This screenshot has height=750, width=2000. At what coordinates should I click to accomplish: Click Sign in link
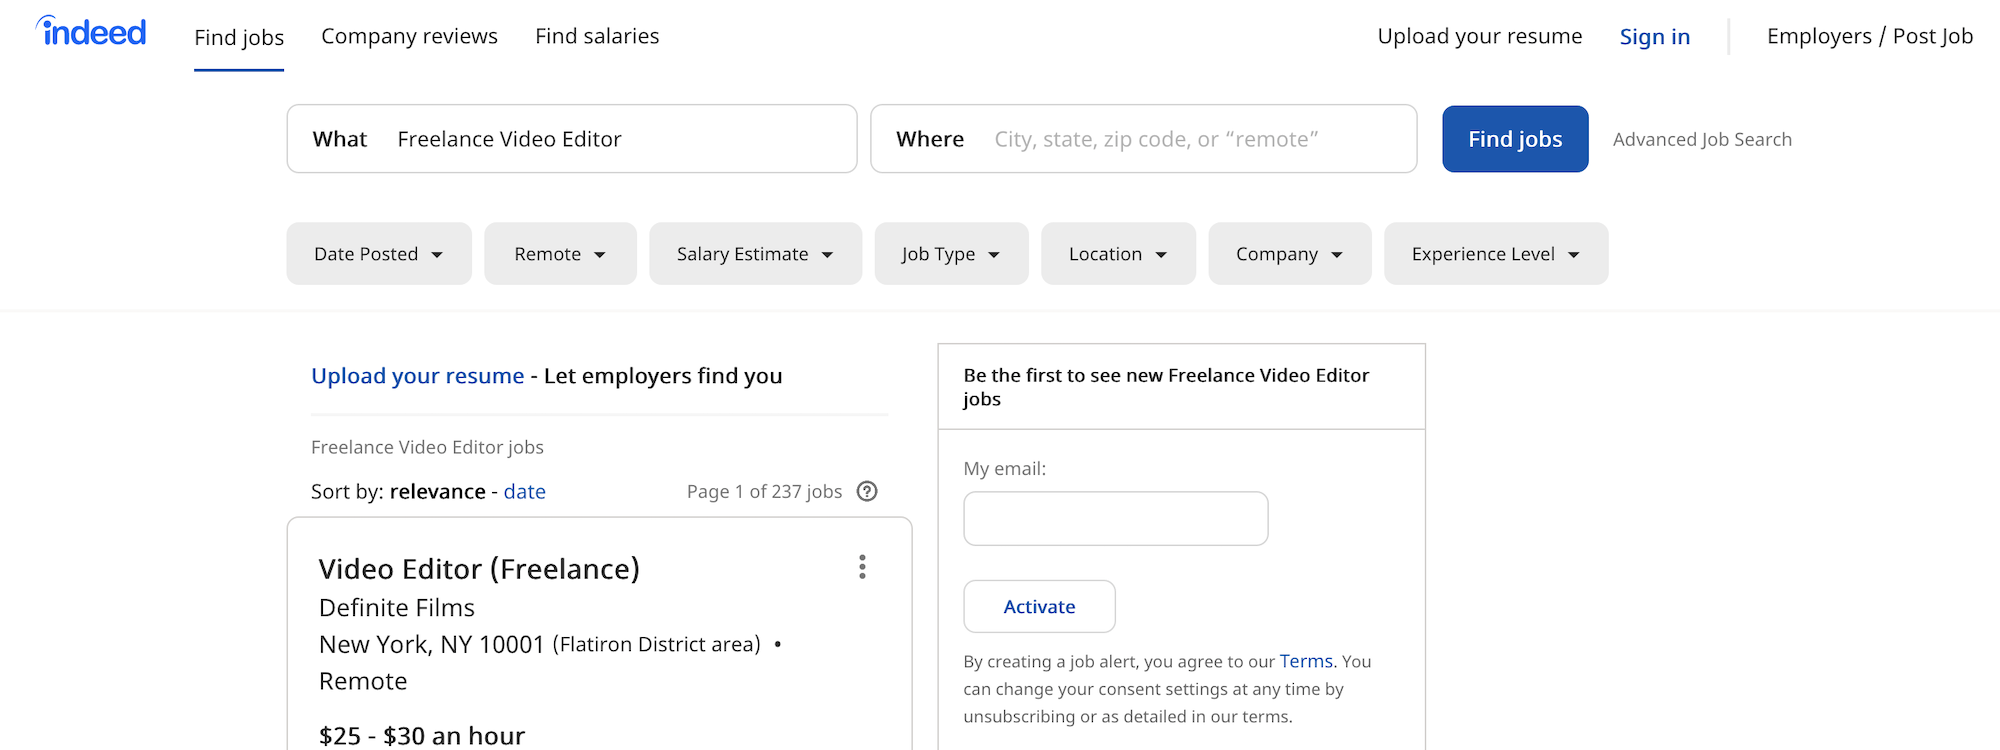1654,37
